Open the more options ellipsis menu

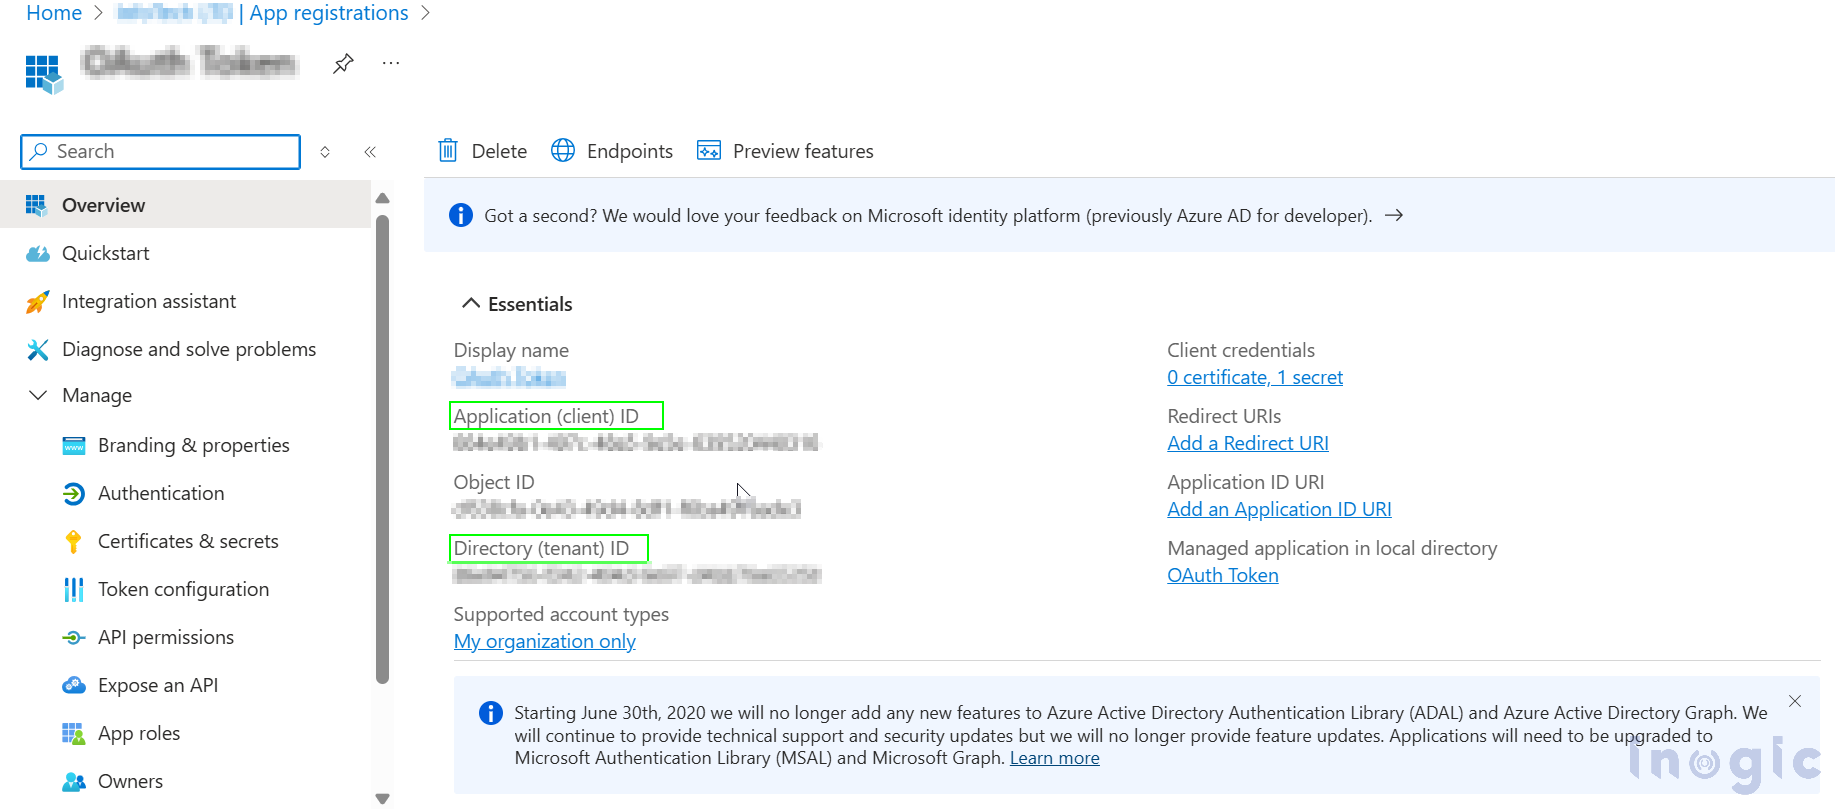pos(391,64)
